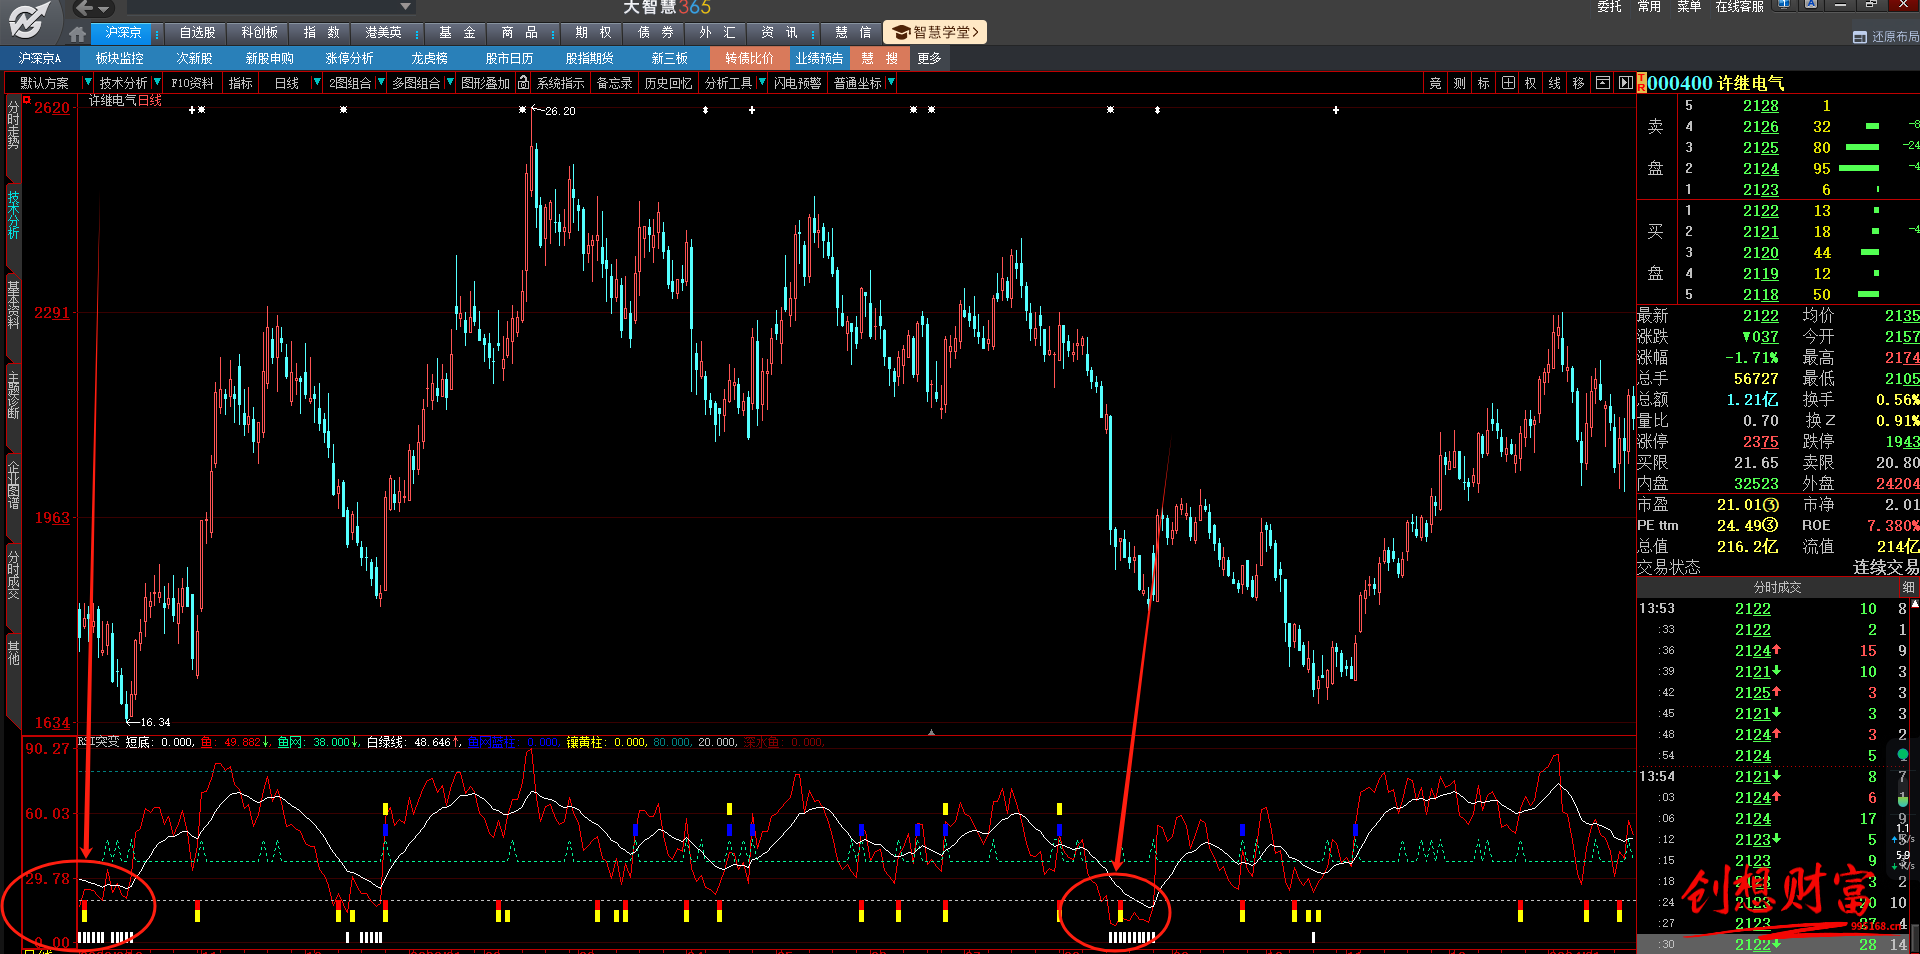1920x954 pixels.
Task: Click 闪电预警 button
Action: click(797, 83)
